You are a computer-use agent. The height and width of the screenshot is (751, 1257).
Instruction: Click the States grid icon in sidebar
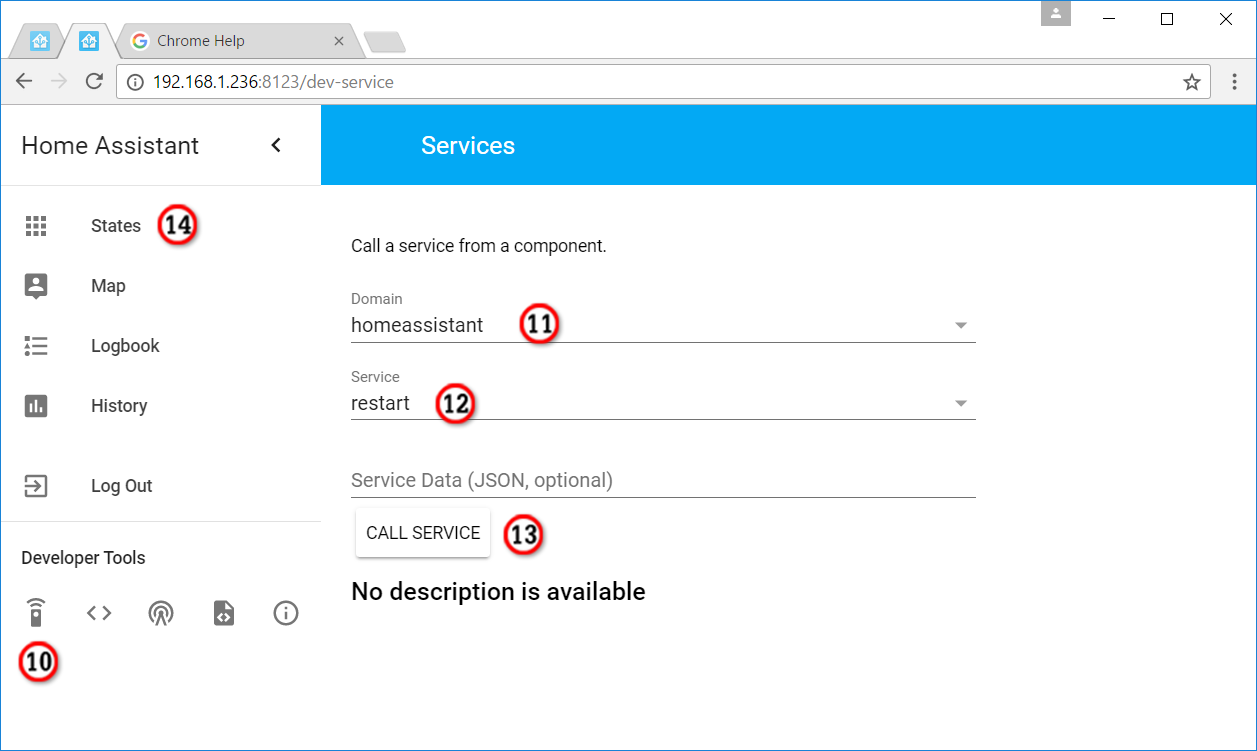click(36, 226)
